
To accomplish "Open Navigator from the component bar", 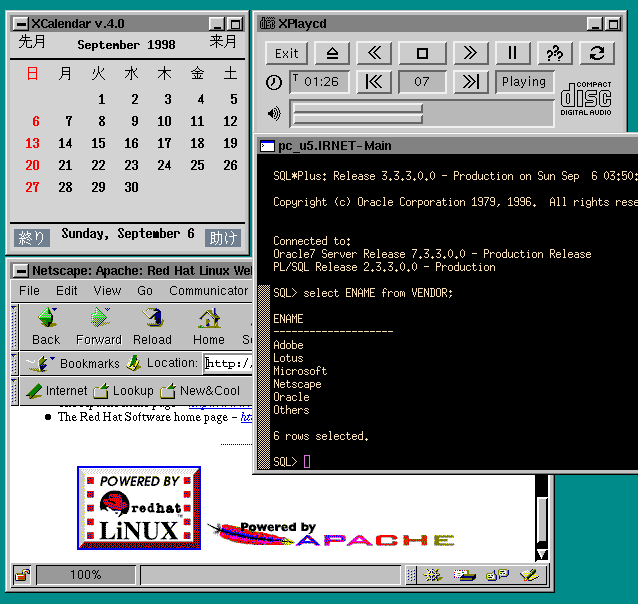I will coord(433,575).
